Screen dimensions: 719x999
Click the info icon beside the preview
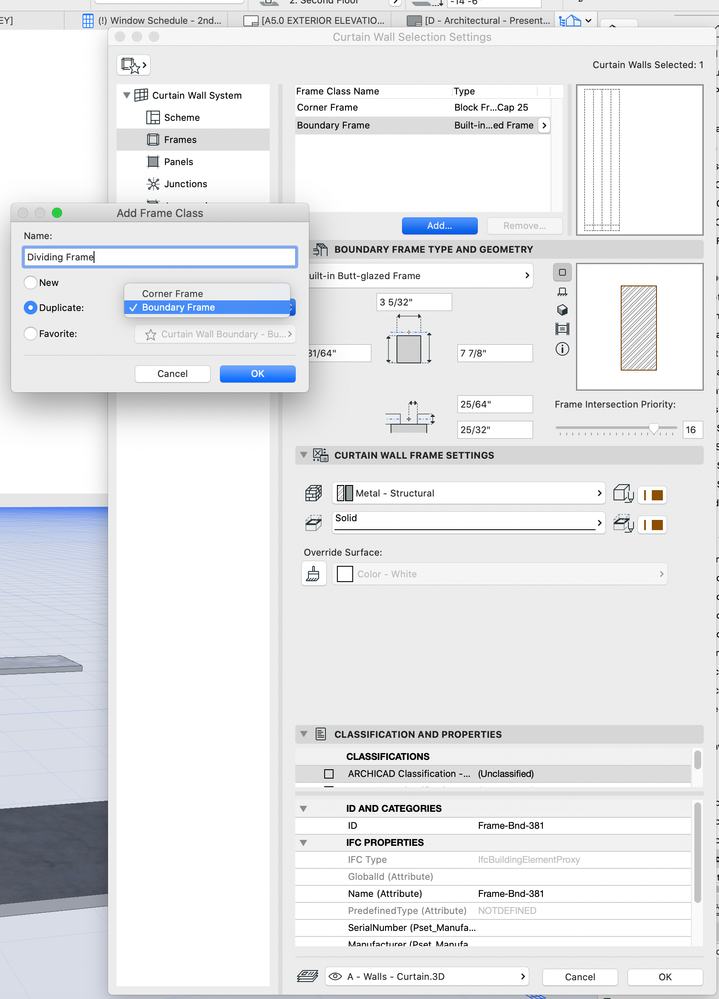(x=562, y=349)
